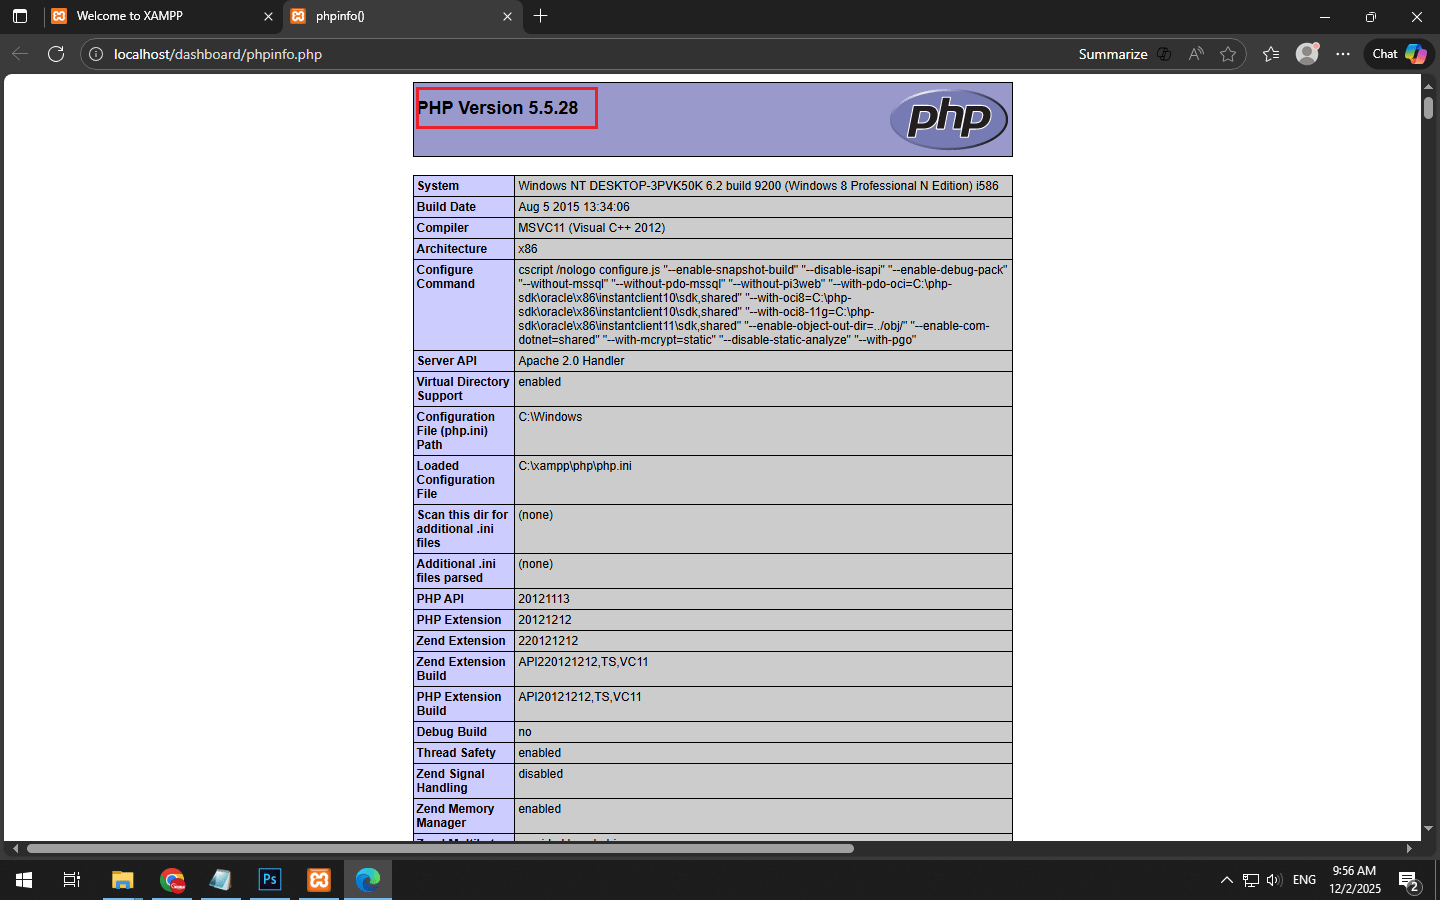
Task: Click the localhost address bar
Action: pyautogui.click(x=500, y=54)
